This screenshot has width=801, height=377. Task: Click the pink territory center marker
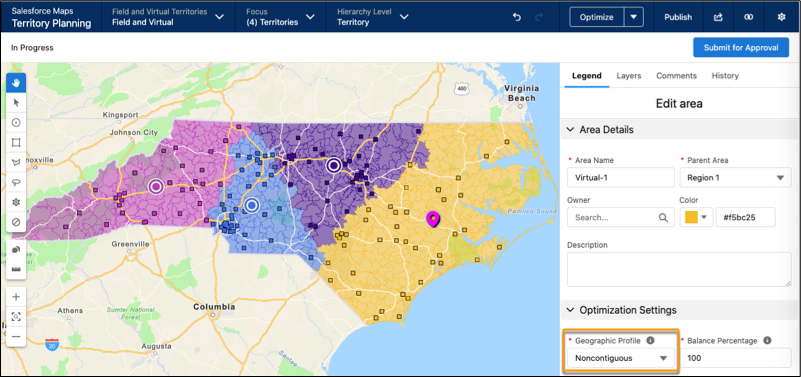click(156, 186)
